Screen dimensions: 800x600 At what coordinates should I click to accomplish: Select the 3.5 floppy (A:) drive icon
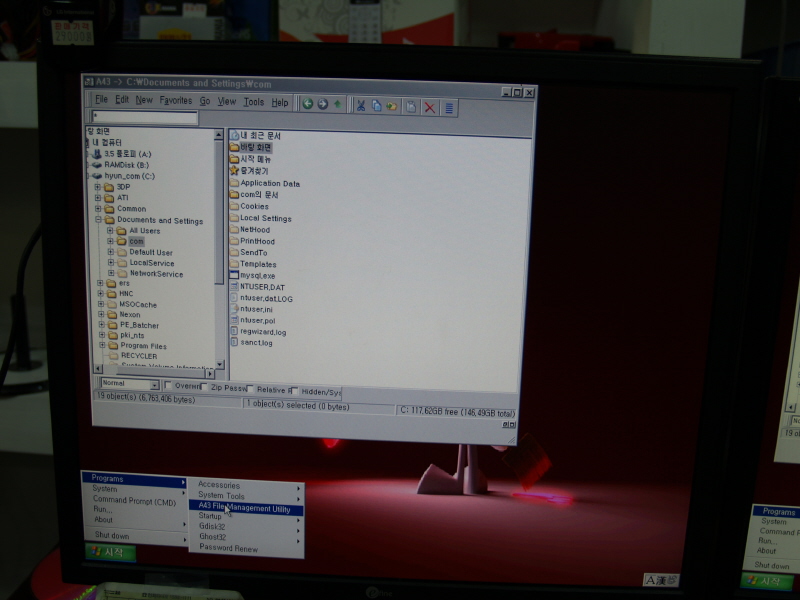pos(97,154)
